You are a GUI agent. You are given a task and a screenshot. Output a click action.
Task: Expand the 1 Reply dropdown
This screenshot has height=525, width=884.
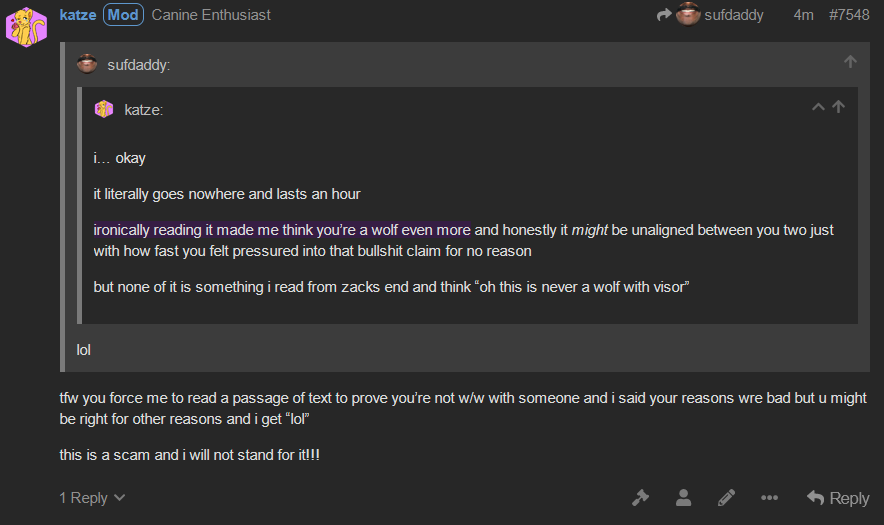pos(92,498)
